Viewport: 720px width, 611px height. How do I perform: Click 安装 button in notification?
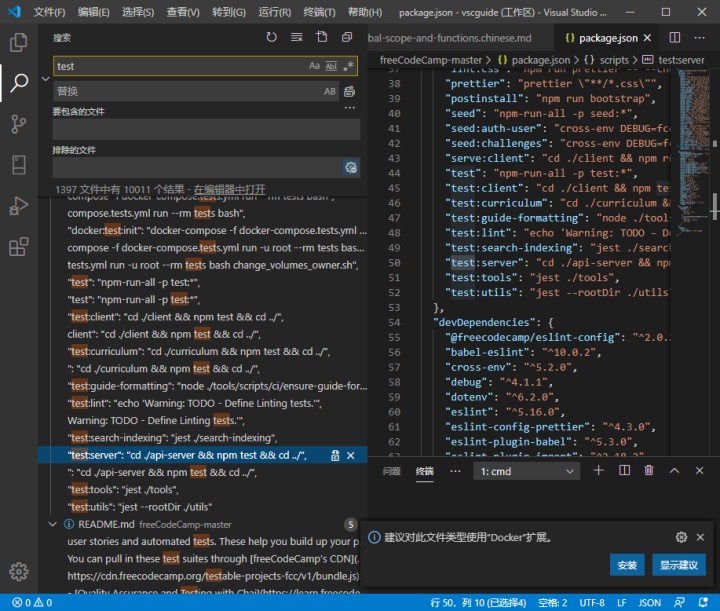(x=627, y=565)
